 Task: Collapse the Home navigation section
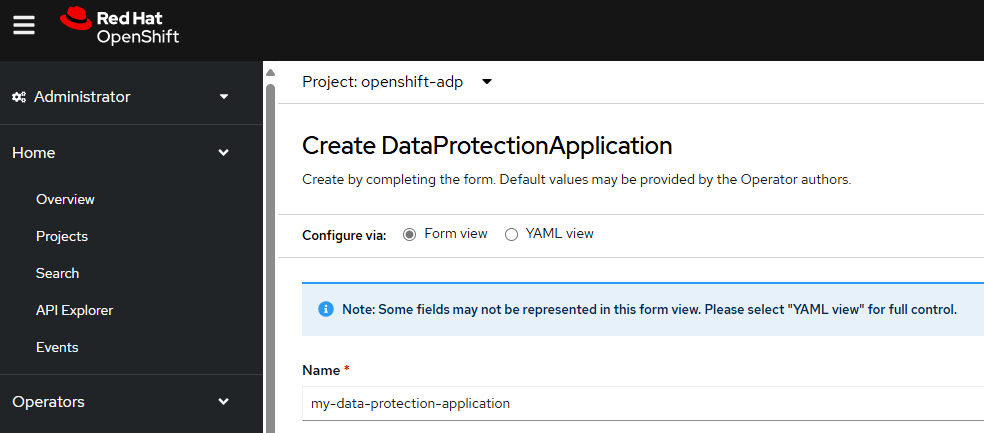point(121,152)
